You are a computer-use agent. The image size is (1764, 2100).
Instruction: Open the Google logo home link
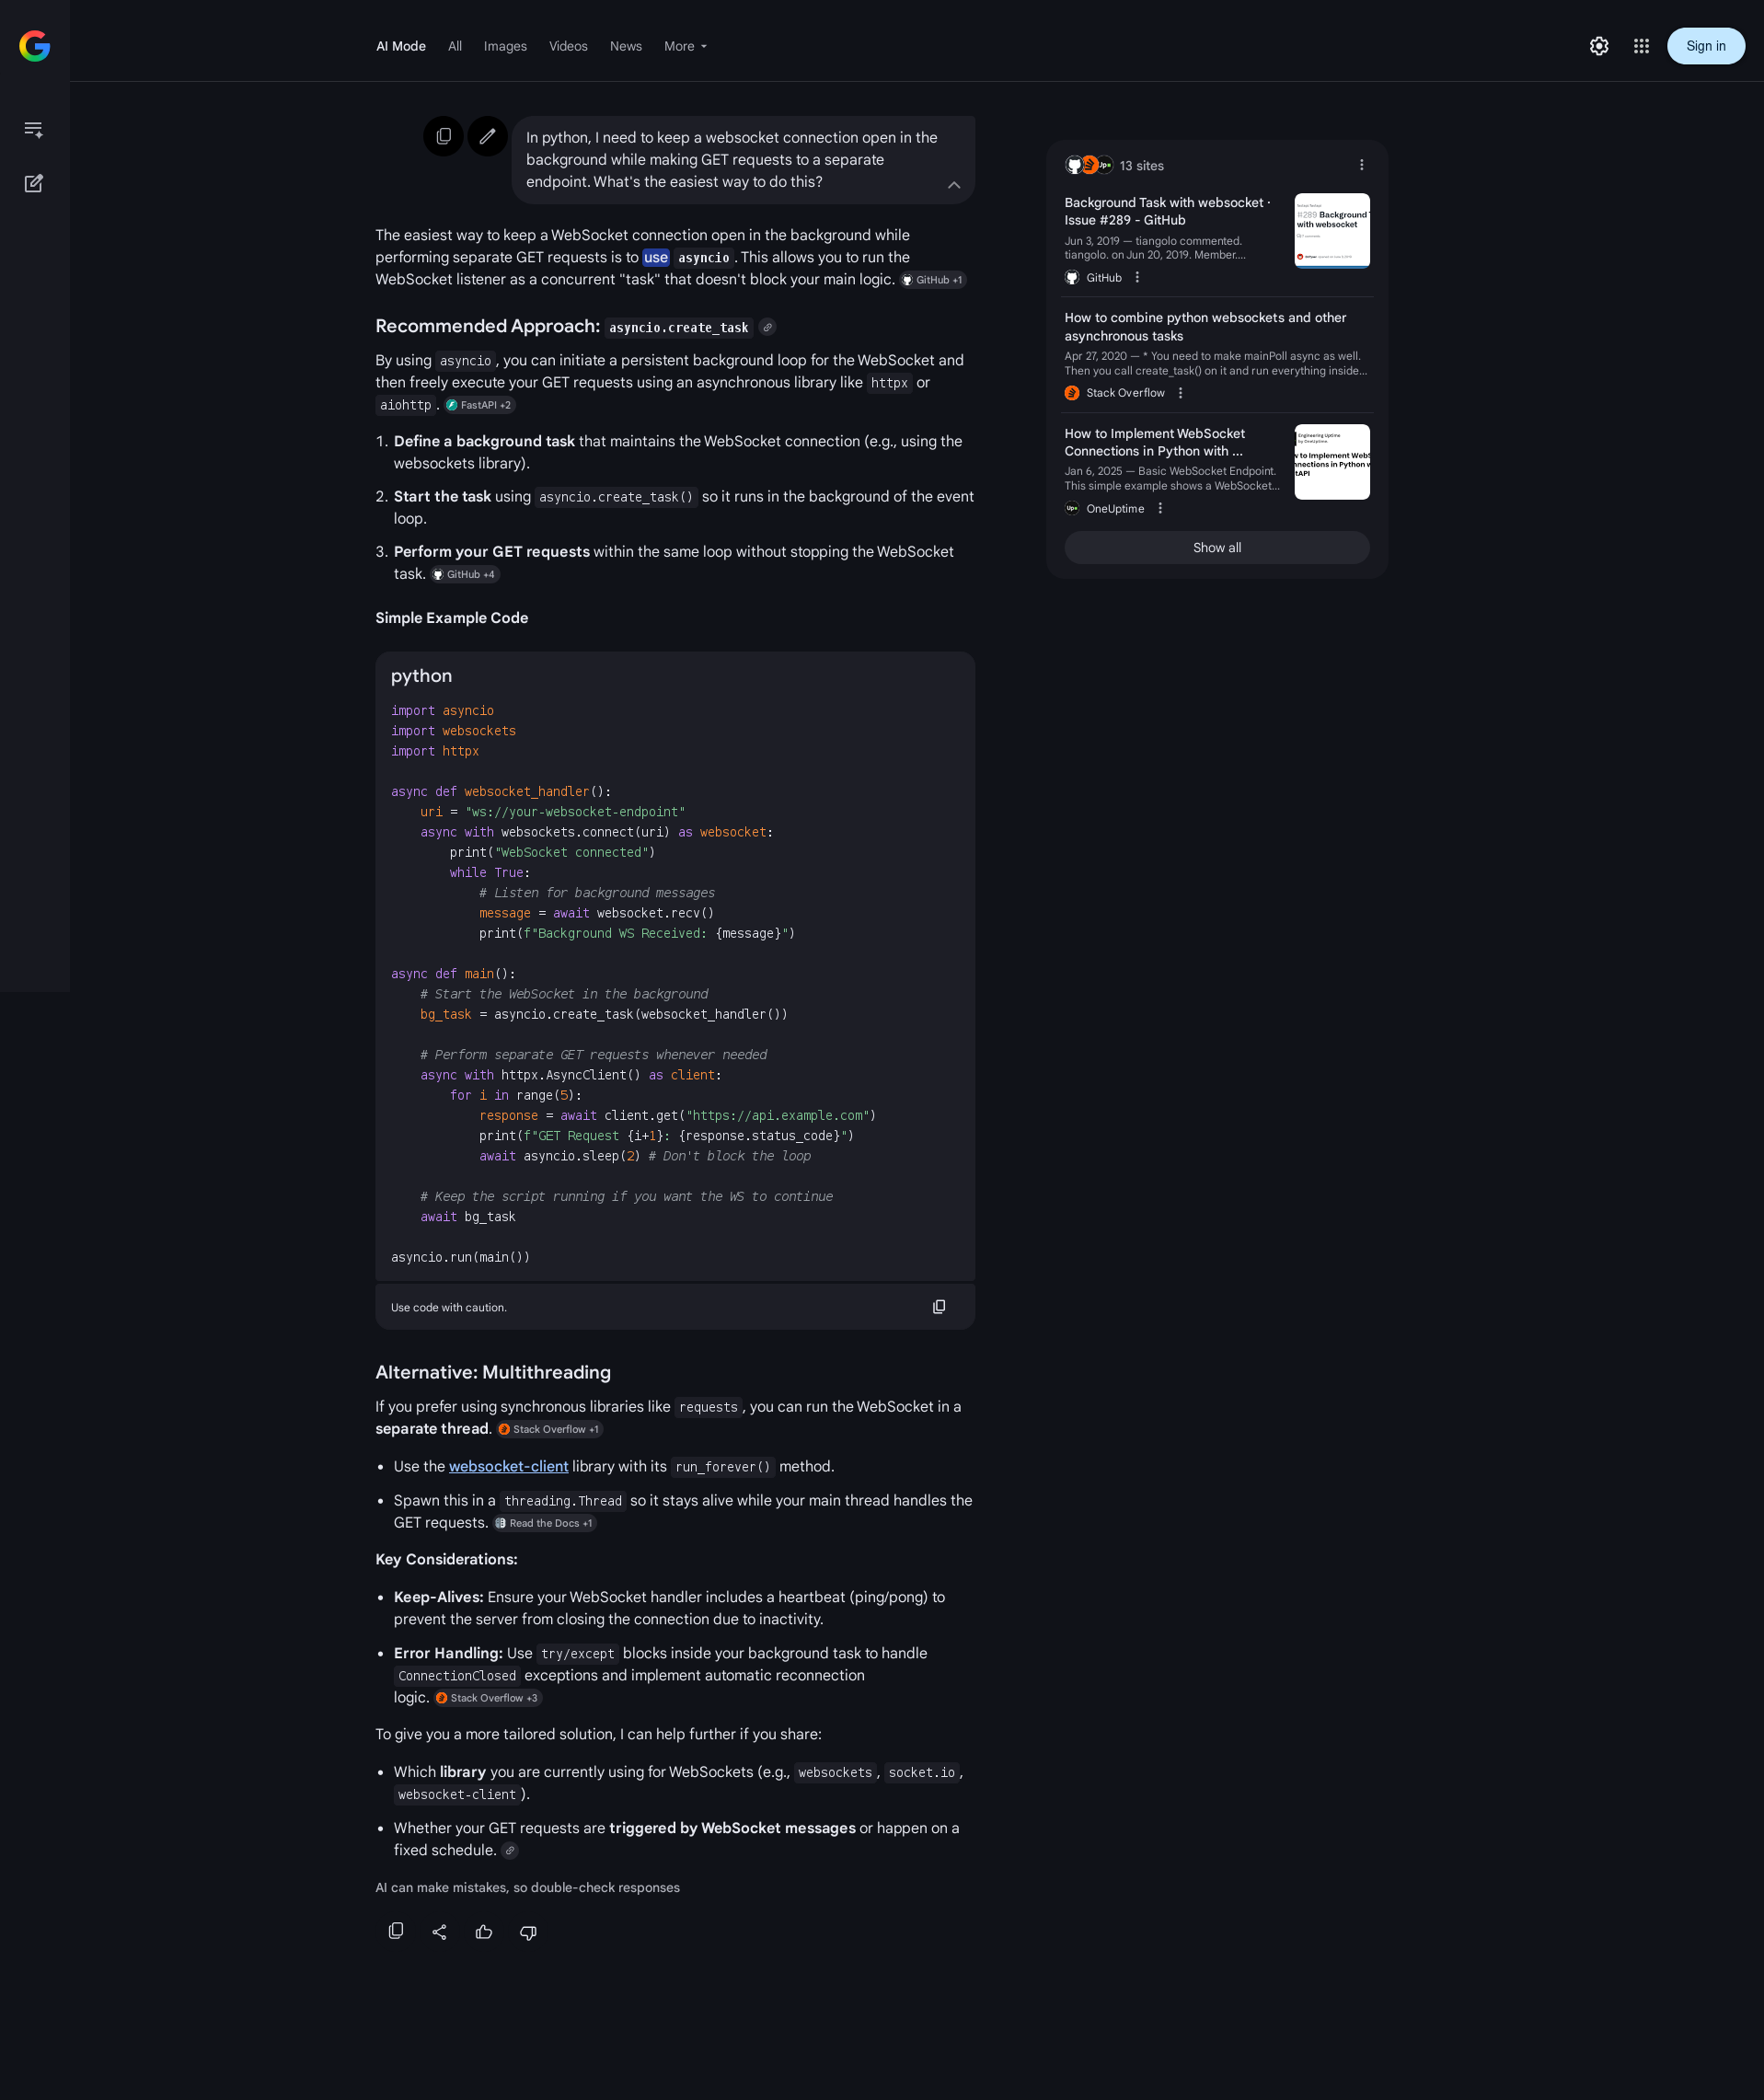point(35,46)
